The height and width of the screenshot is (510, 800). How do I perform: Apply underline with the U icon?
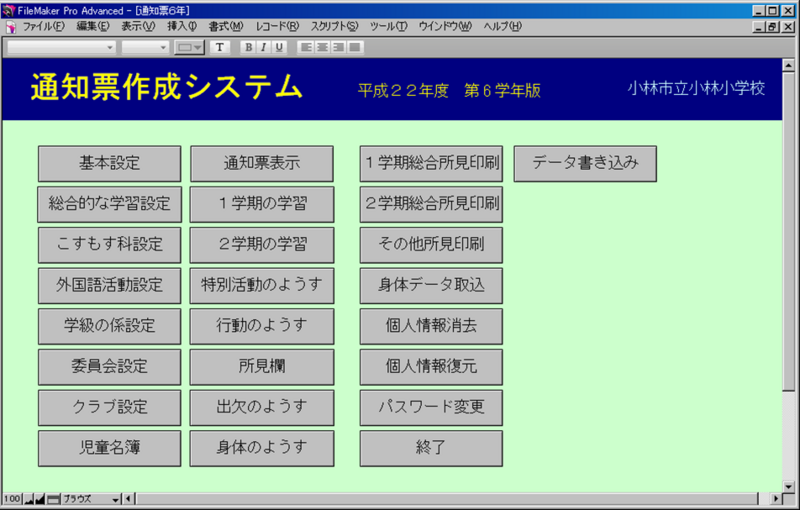[x=279, y=47]
